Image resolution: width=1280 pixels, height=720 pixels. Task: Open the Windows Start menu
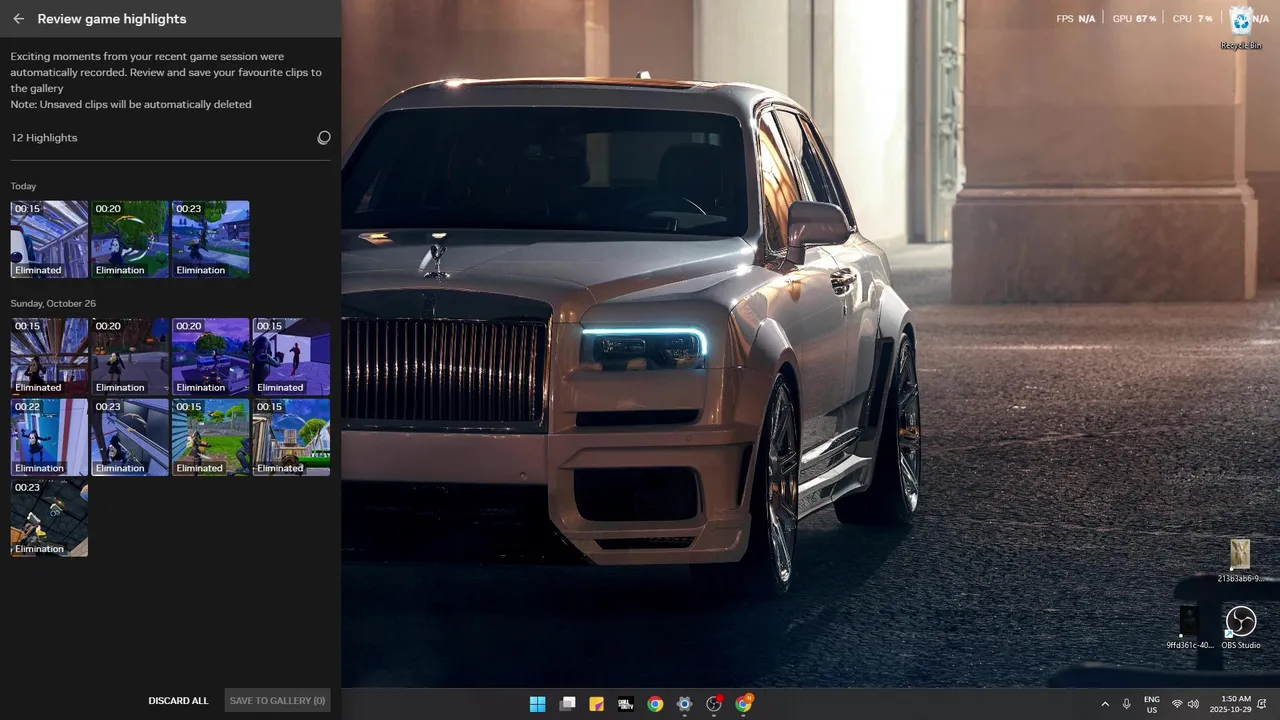pyautogui.click(x=537, y=704)
